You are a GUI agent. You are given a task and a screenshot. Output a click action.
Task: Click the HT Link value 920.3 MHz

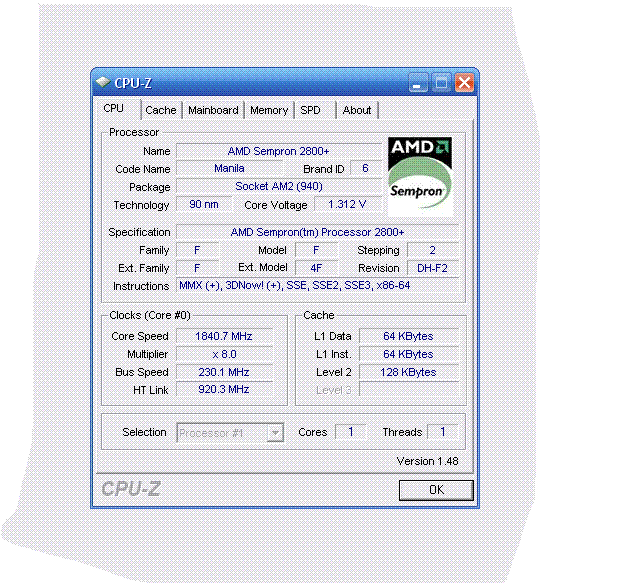click(x=224, y=389)
